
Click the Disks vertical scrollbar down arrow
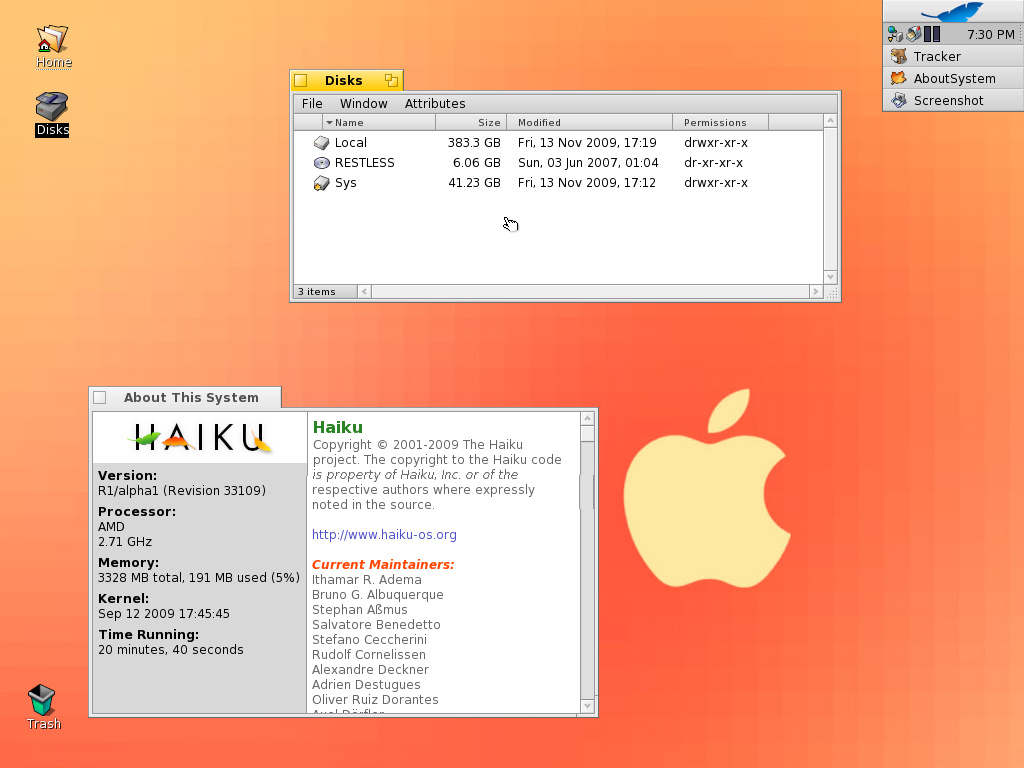[x=831, y=277]
